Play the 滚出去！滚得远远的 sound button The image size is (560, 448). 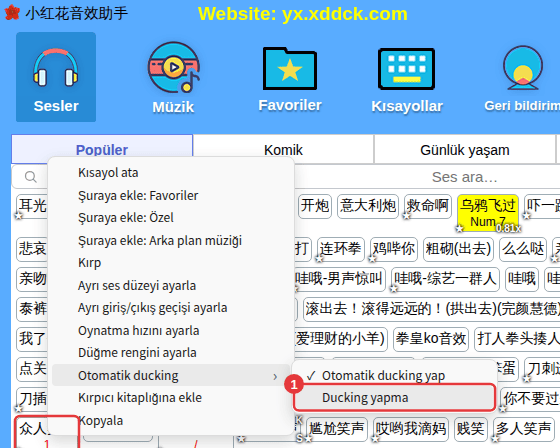point(431,309)
